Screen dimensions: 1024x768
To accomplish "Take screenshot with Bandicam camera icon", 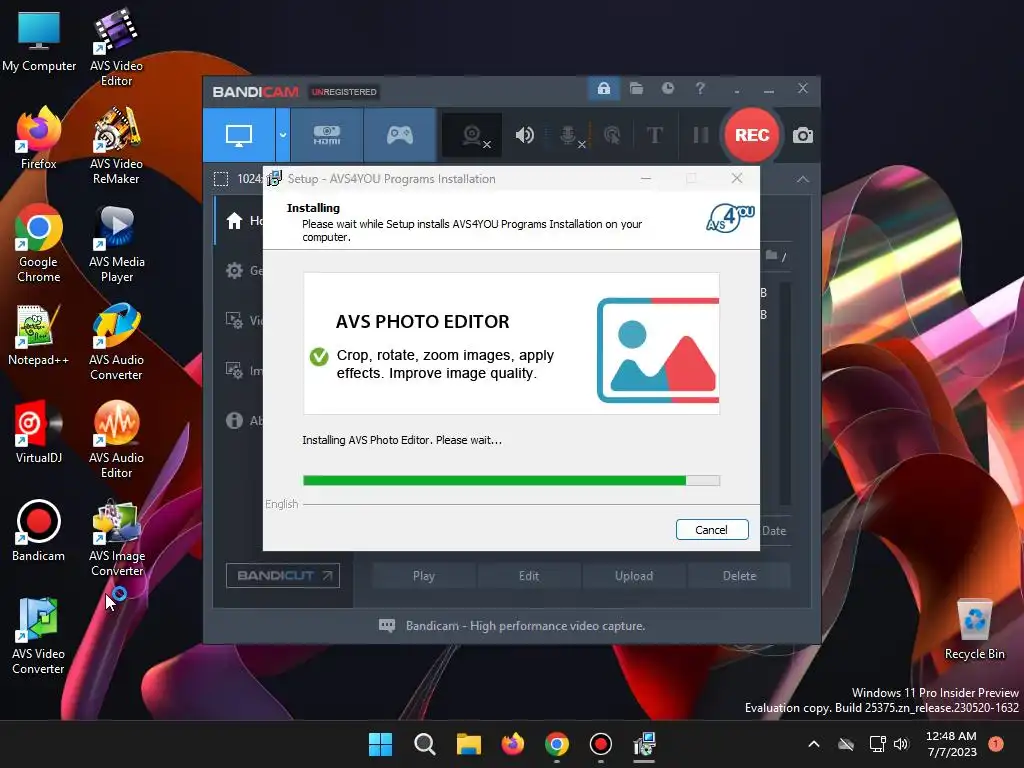I will tap(803, 135).
